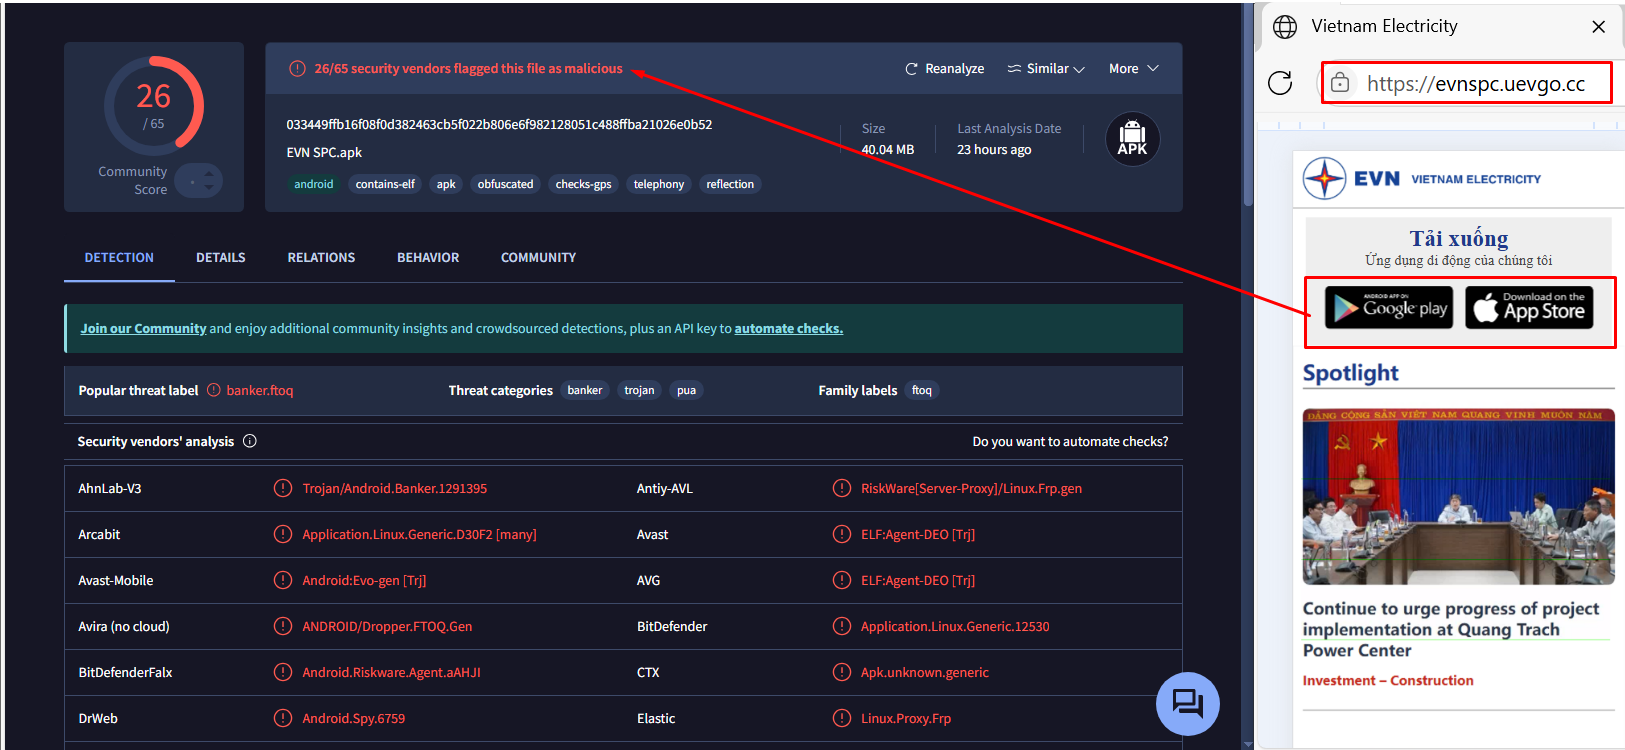Open the Spotlight meeting photo thumbnail

coord(1458,497)
